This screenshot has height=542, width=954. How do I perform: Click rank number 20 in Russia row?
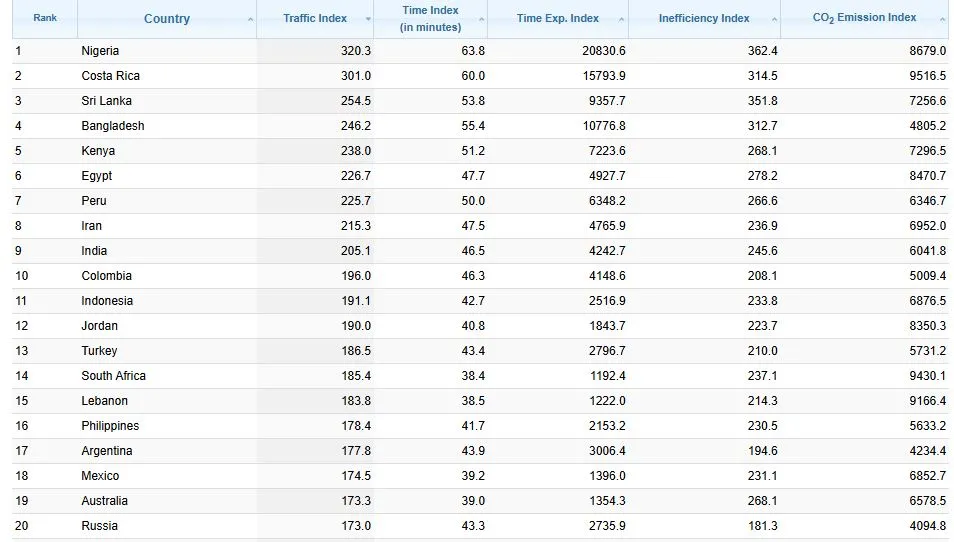pos(22,526)
